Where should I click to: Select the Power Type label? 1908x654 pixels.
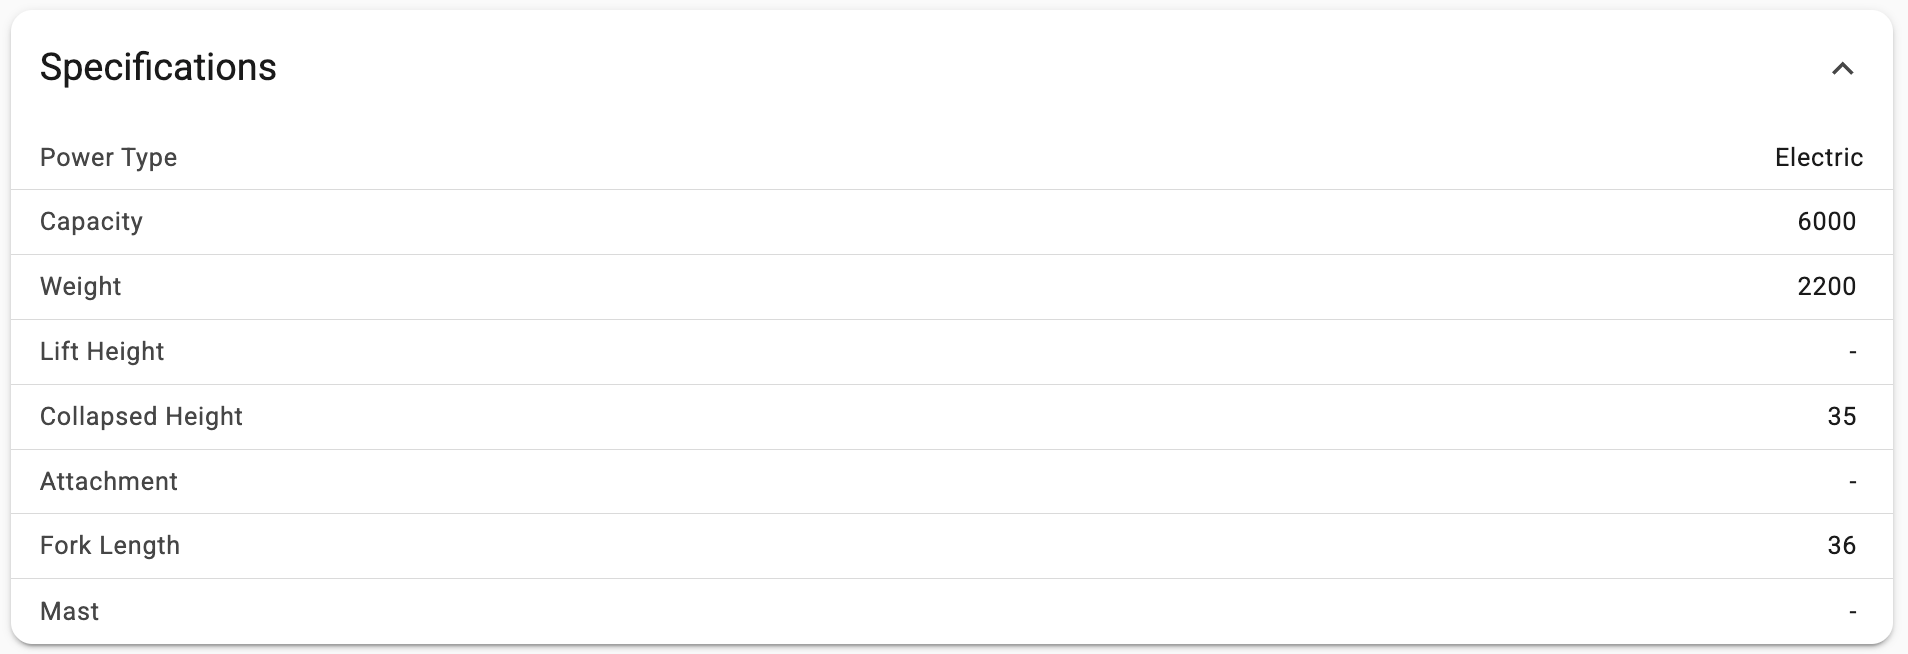(108, 157)
